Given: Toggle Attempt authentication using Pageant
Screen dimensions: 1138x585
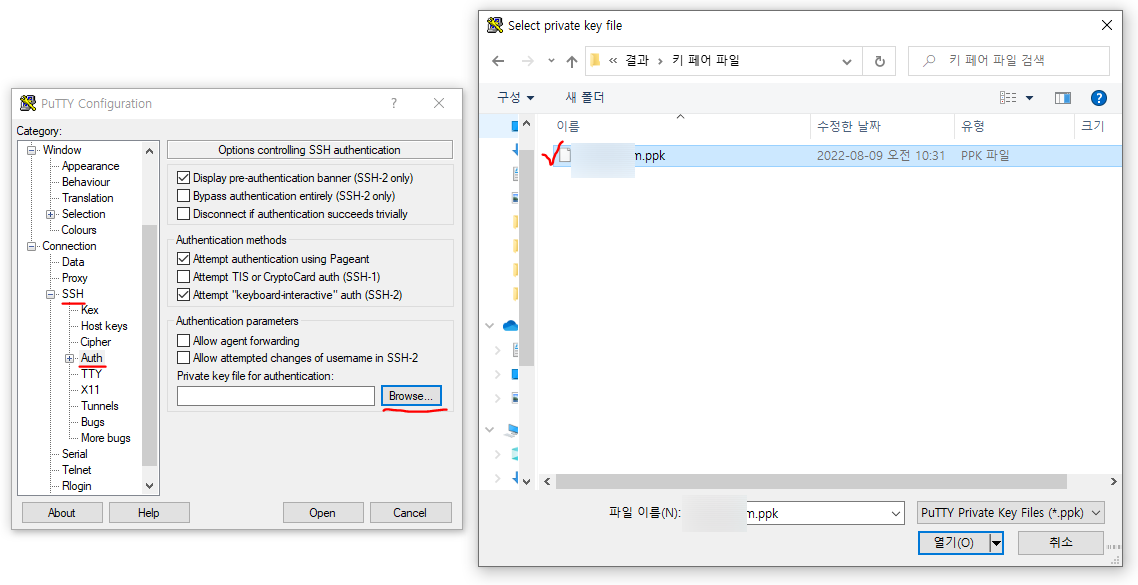Looking at the screenshot, I should coord(184,258).
